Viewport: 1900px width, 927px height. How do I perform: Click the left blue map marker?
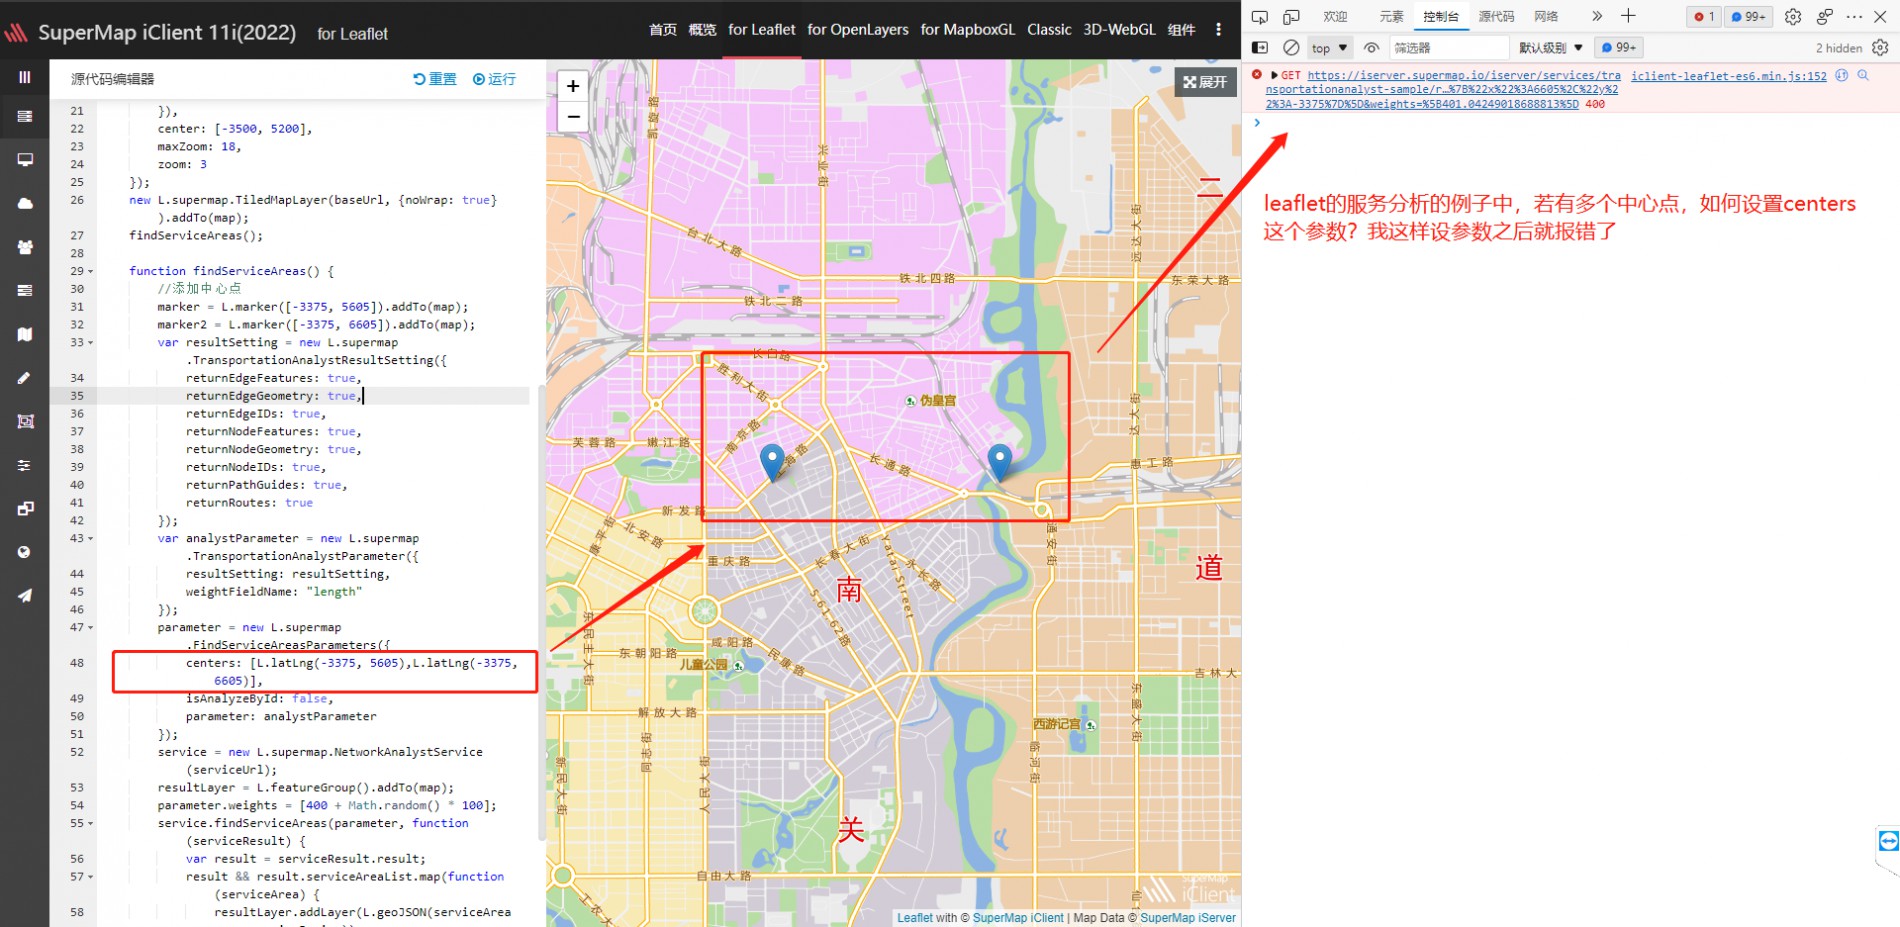click(x=772, y=464)
